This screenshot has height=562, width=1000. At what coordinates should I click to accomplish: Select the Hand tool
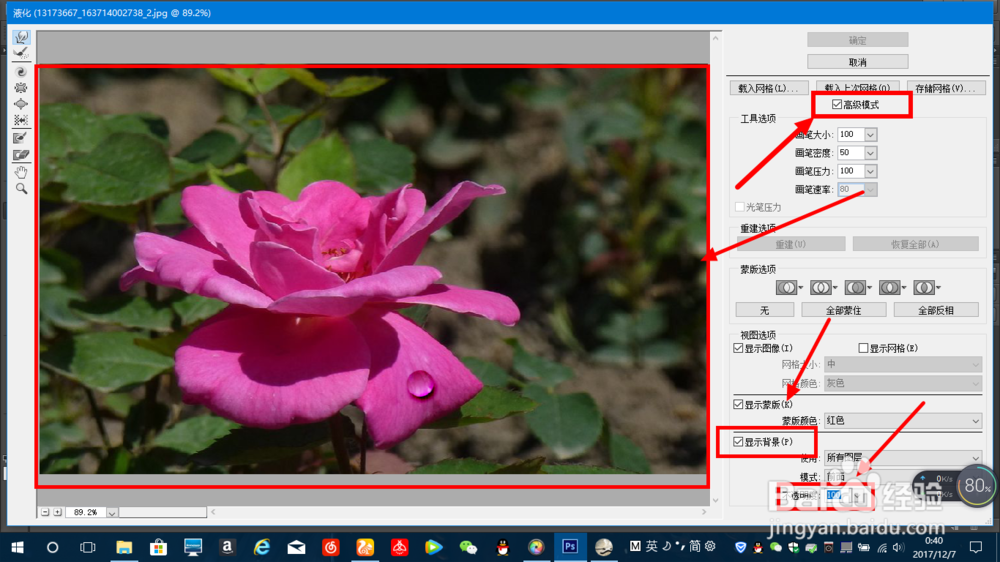click(x=21, y=172)
